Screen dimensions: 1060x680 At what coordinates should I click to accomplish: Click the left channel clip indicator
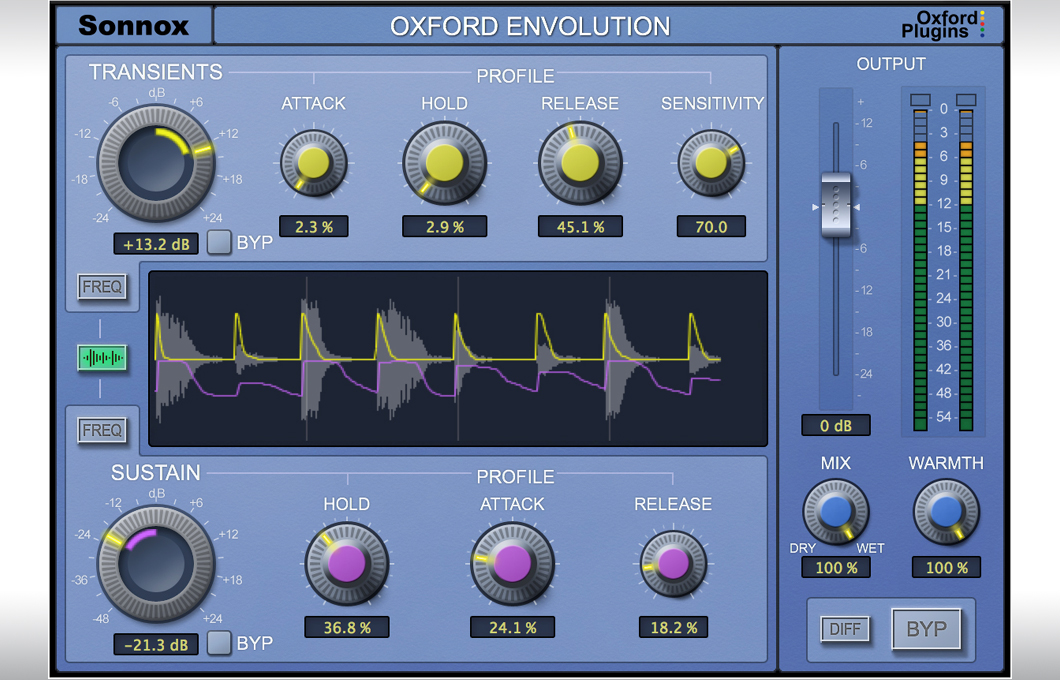920,100
